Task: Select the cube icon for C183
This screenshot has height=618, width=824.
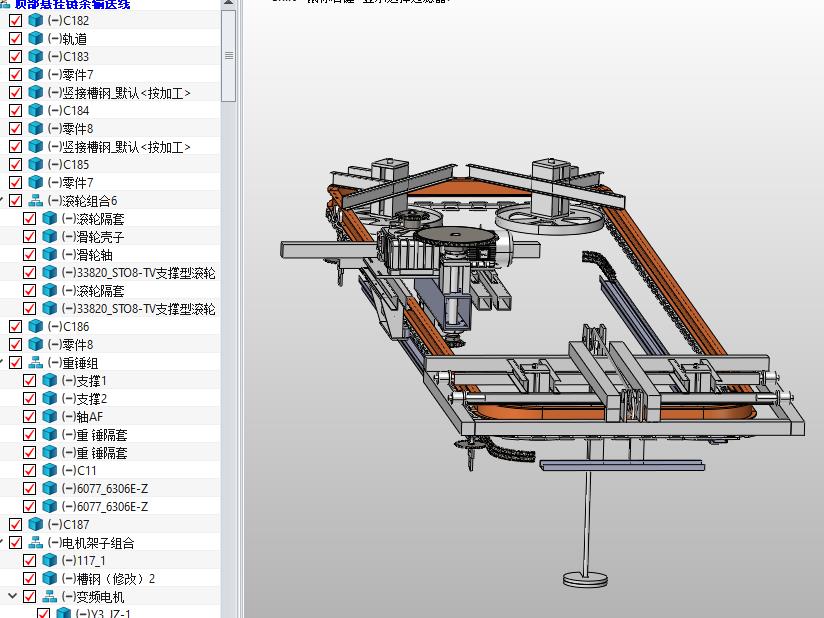Action: click(x=36, y=56)
